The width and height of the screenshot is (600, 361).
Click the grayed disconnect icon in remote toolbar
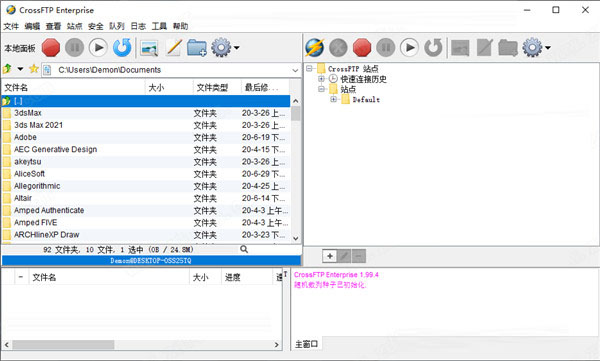(x=338, y=48)
